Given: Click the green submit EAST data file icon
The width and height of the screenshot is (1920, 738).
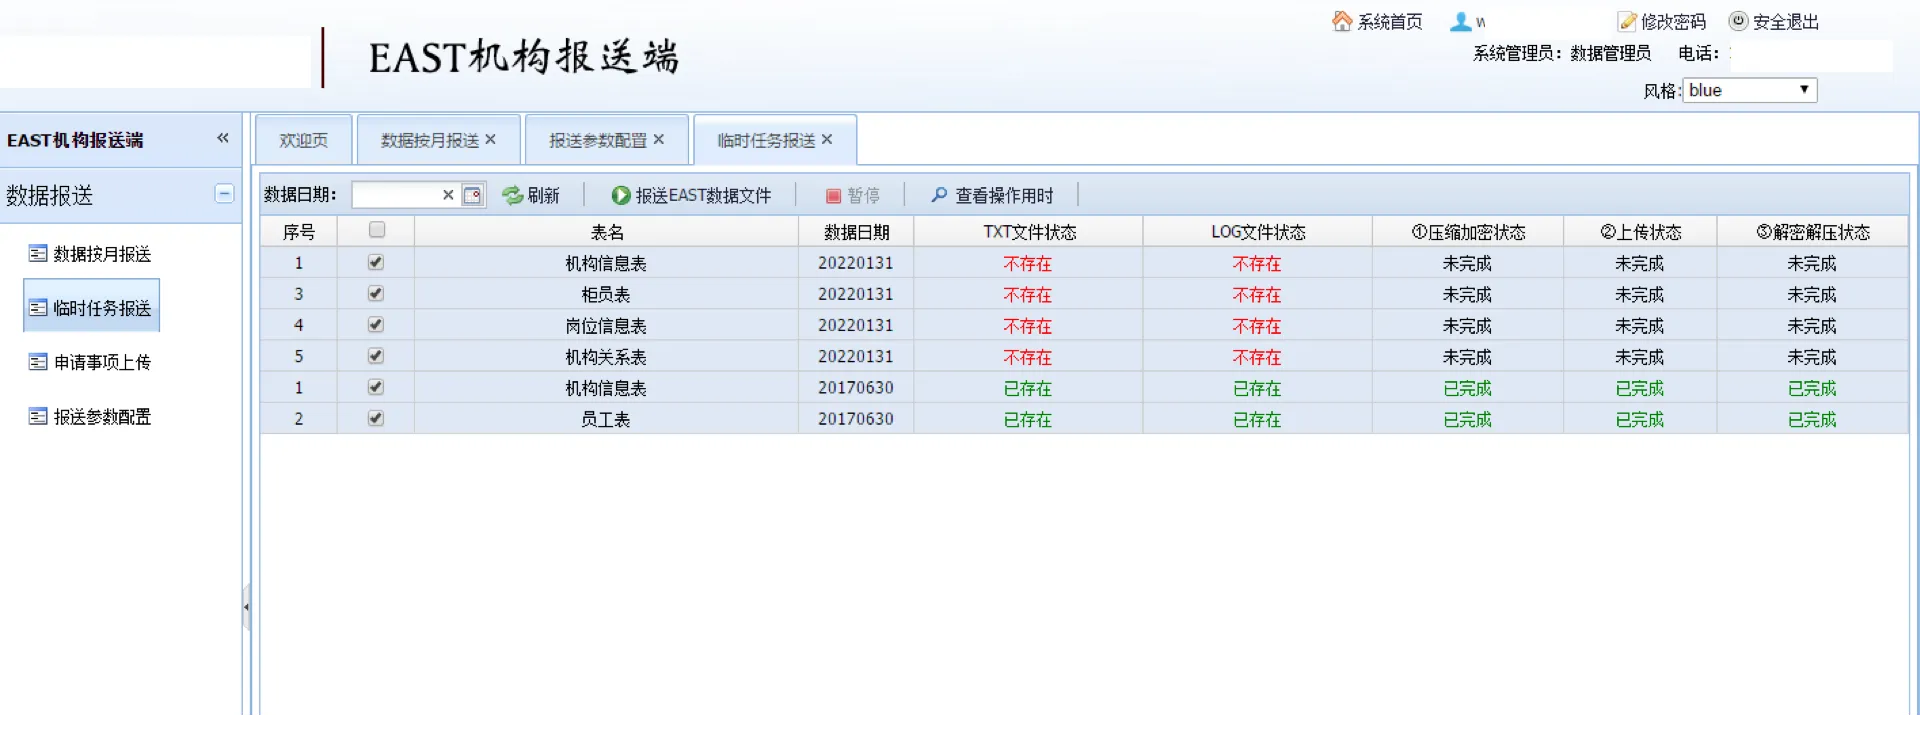Looking at the screenshot, I should pyautogui.click(x=621, y=195).
